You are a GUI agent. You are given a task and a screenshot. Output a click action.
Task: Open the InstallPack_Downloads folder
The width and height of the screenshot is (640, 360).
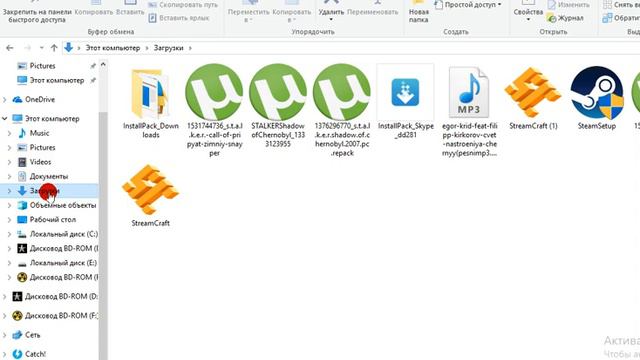point(151,103)
